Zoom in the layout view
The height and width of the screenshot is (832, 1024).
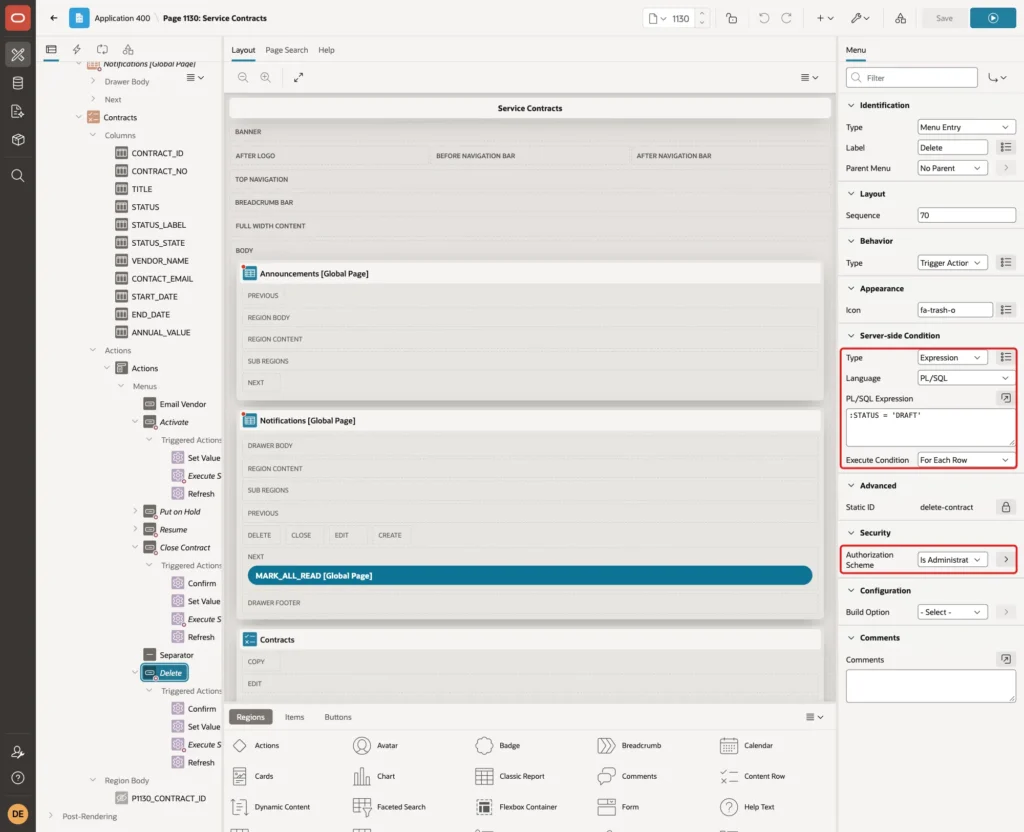pyautogui.click(x=266, y=77)
